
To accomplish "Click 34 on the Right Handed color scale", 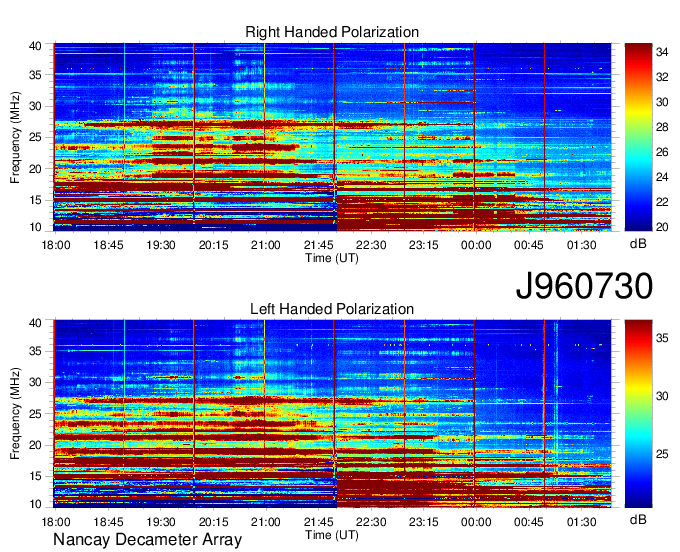I will point(662,52).
